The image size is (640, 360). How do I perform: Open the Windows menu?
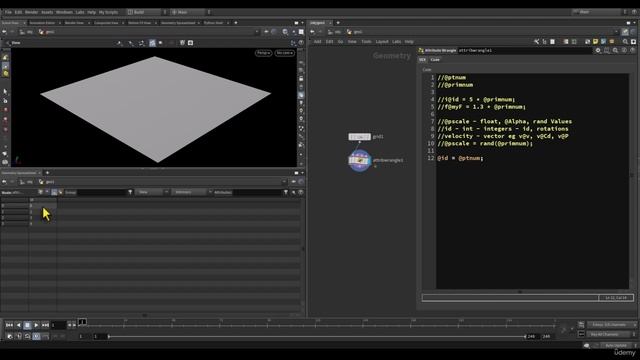tap(64, 12)
